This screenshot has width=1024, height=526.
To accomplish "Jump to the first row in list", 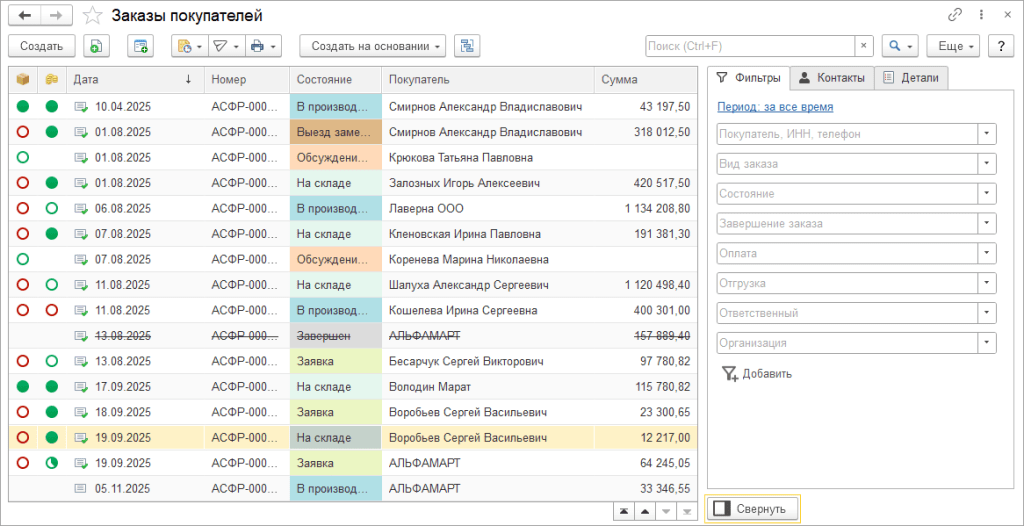I will pyautogui.click(x=624, y=510).
